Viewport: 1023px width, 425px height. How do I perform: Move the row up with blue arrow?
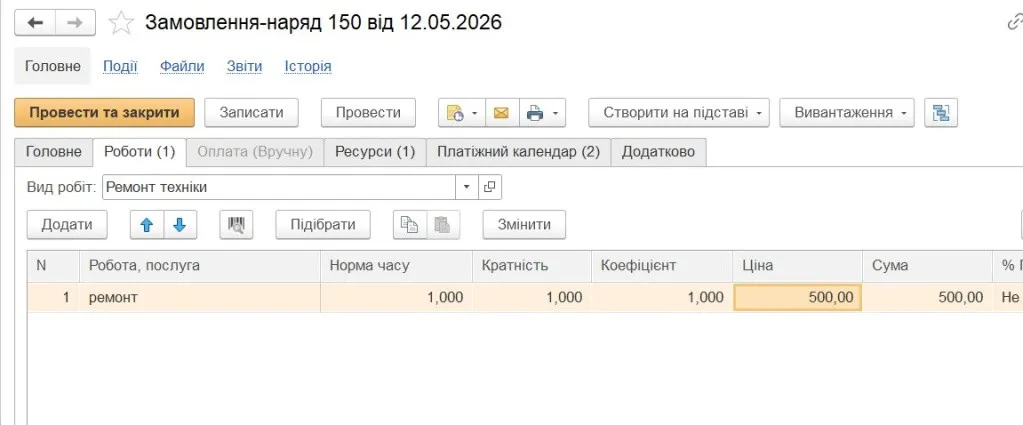pos(147,225)
